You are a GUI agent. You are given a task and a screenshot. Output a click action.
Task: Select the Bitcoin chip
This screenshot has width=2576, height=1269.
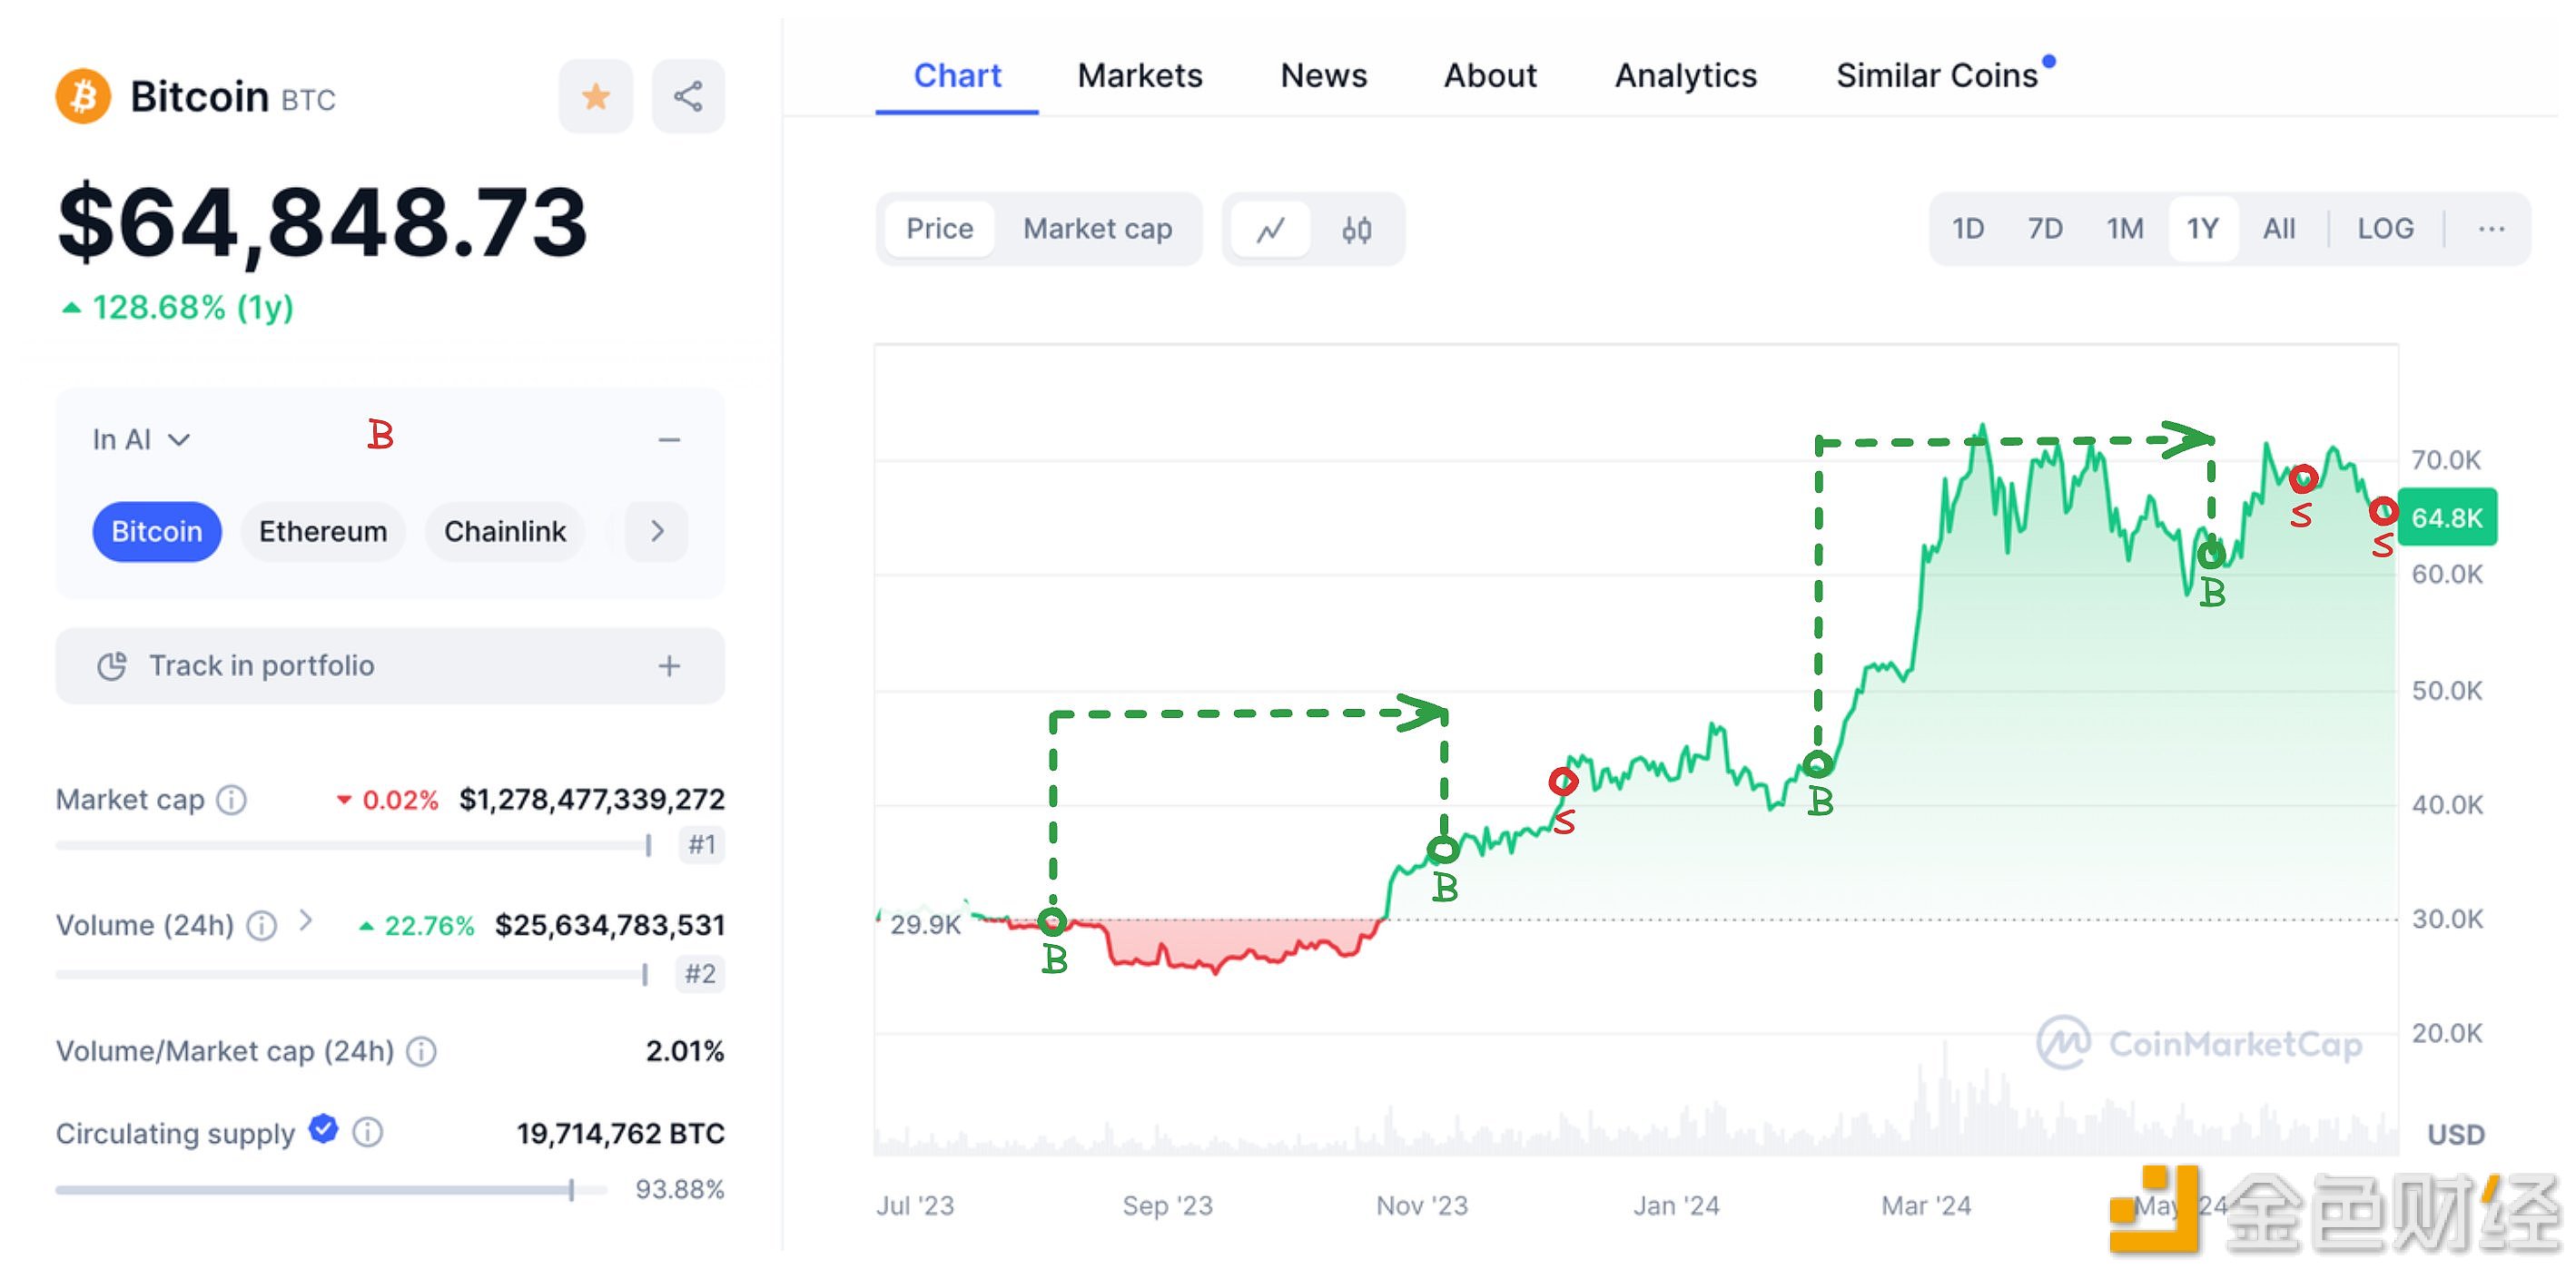pos(156,531)
